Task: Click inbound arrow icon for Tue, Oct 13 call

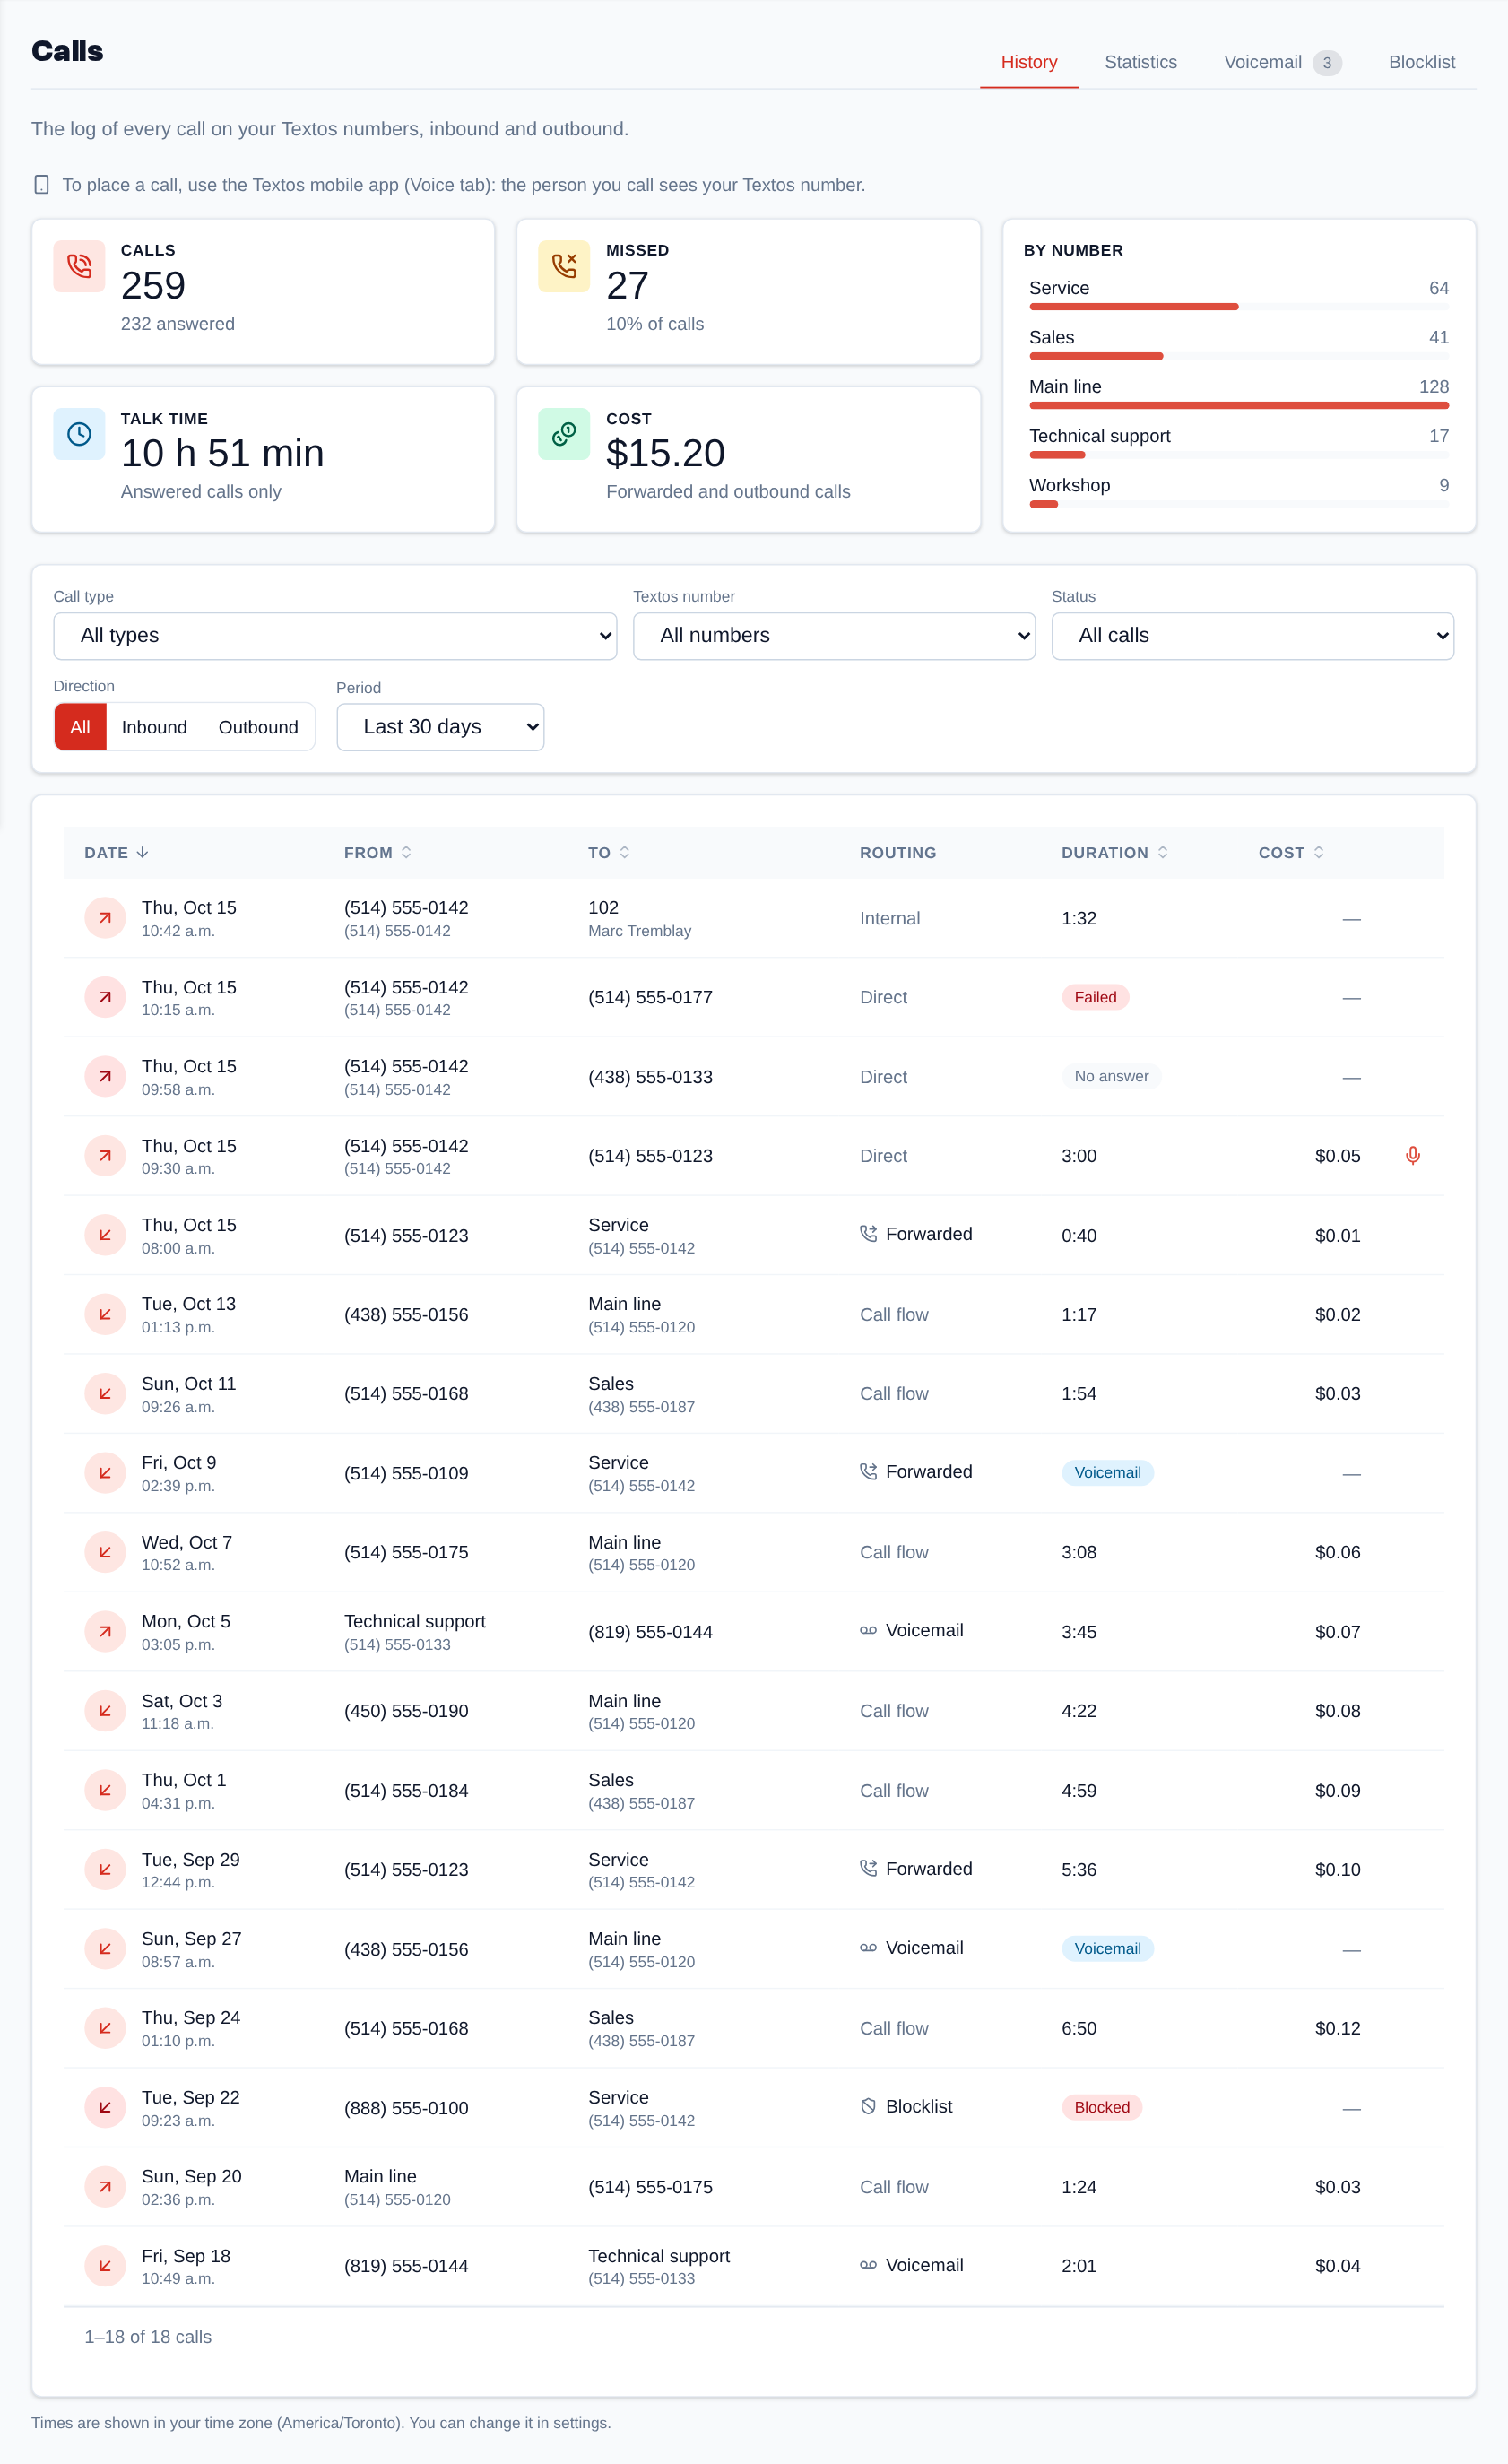Action: (x=105, y=1314)
